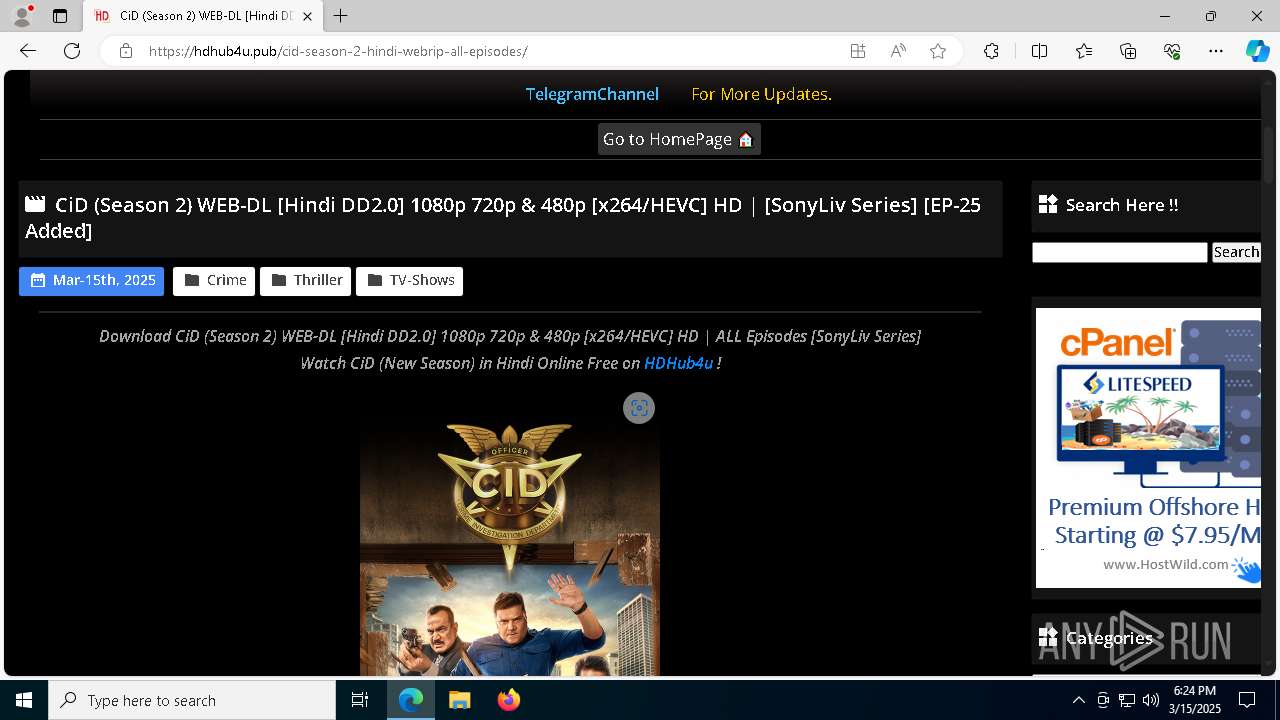Click the browser Back arrow
This screenshot has height=720, width=1280.
[28, 51]
